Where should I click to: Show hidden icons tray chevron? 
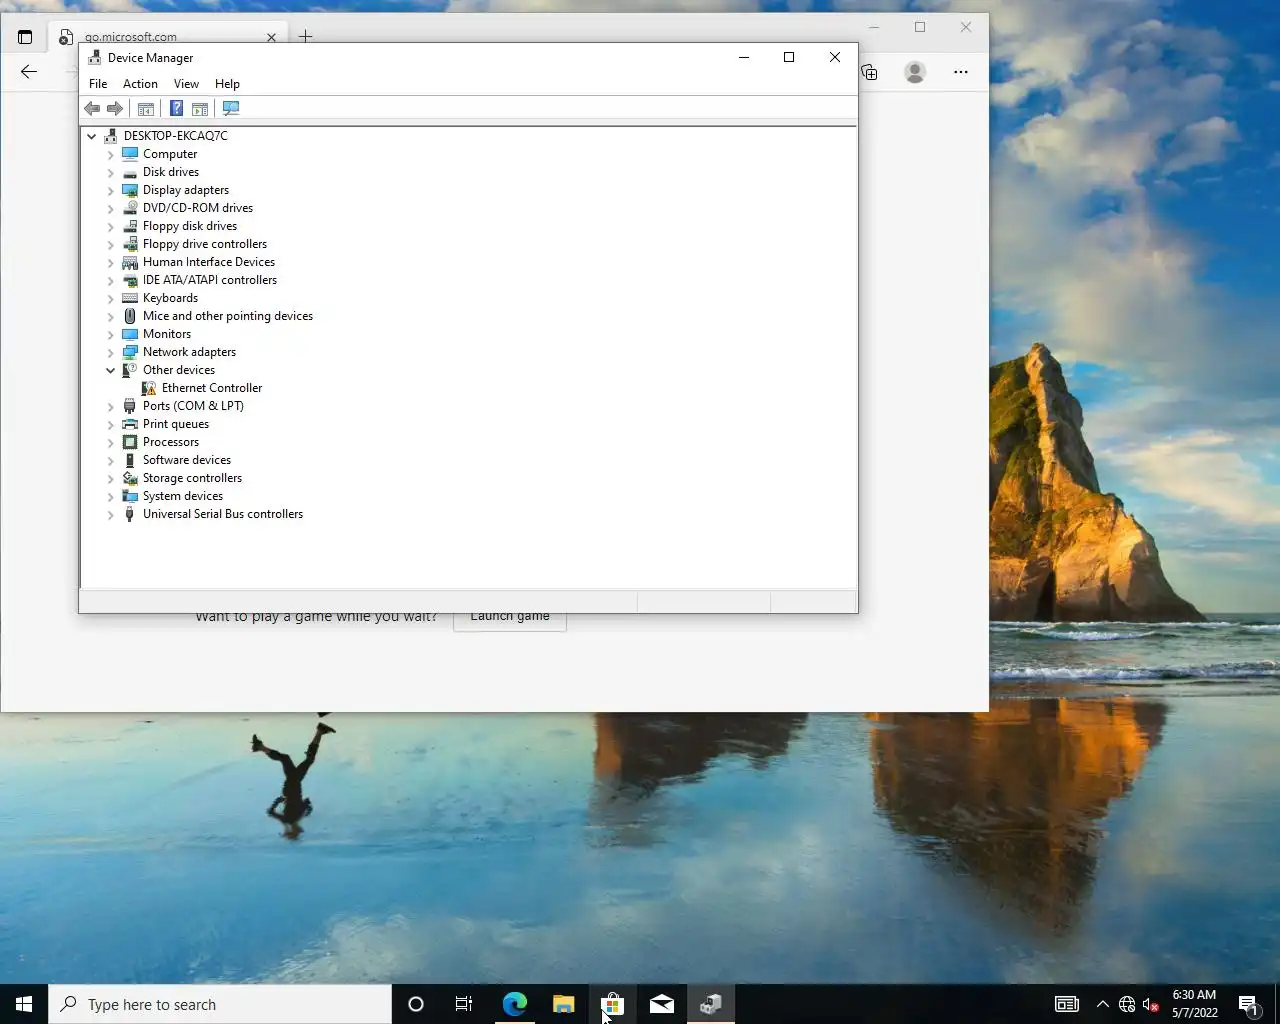pos(1102,1004)
